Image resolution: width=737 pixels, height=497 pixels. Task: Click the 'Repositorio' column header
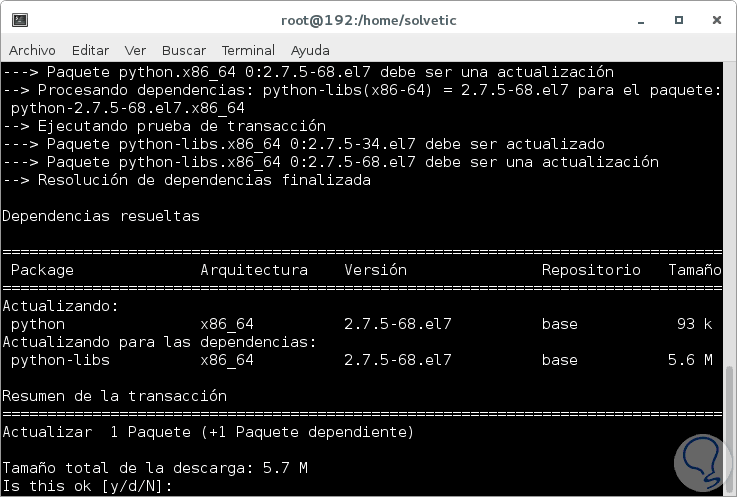591,270
